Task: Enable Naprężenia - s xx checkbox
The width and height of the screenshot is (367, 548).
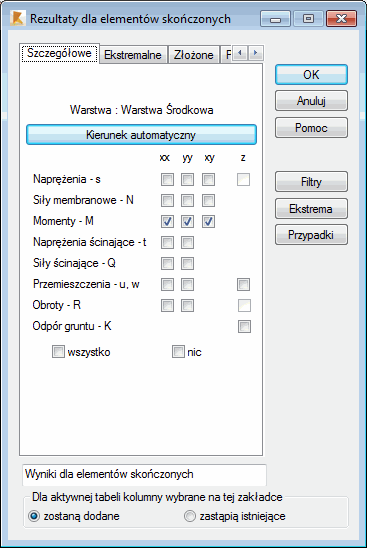Action: [167, 180]
